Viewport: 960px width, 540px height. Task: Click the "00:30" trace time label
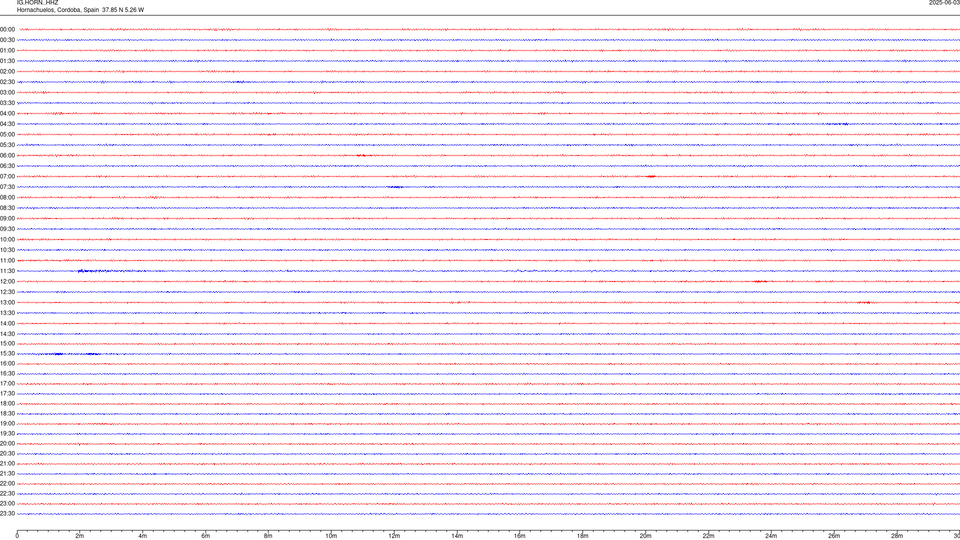click(x=7, y=40)
